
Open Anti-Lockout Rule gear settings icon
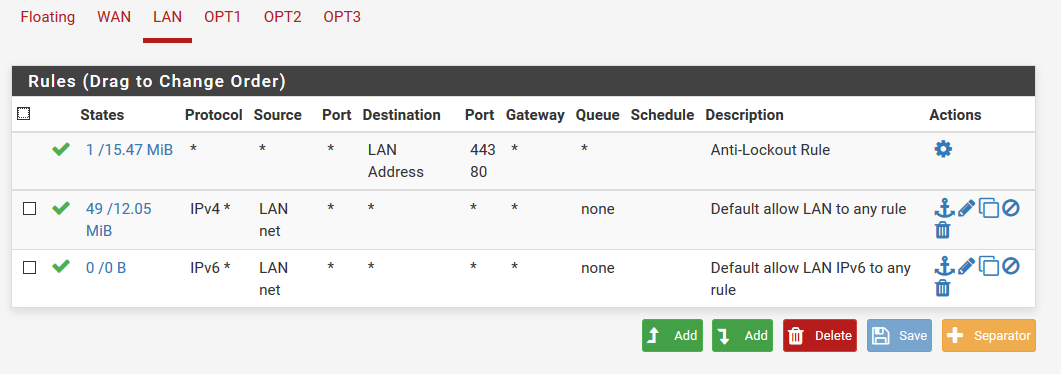tap(943, 149)
